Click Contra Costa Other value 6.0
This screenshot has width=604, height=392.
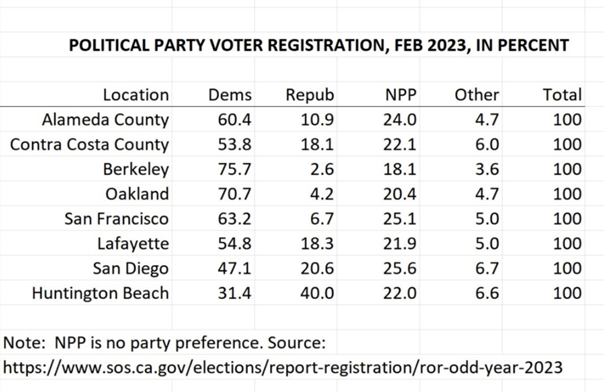point(487,144)
